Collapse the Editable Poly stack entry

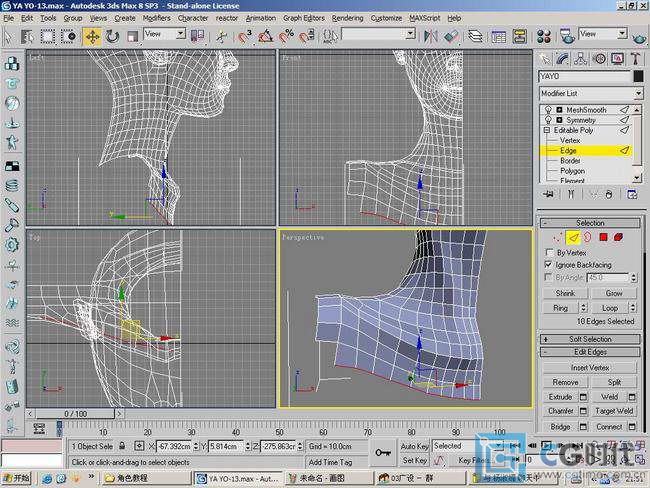[547, 130]
